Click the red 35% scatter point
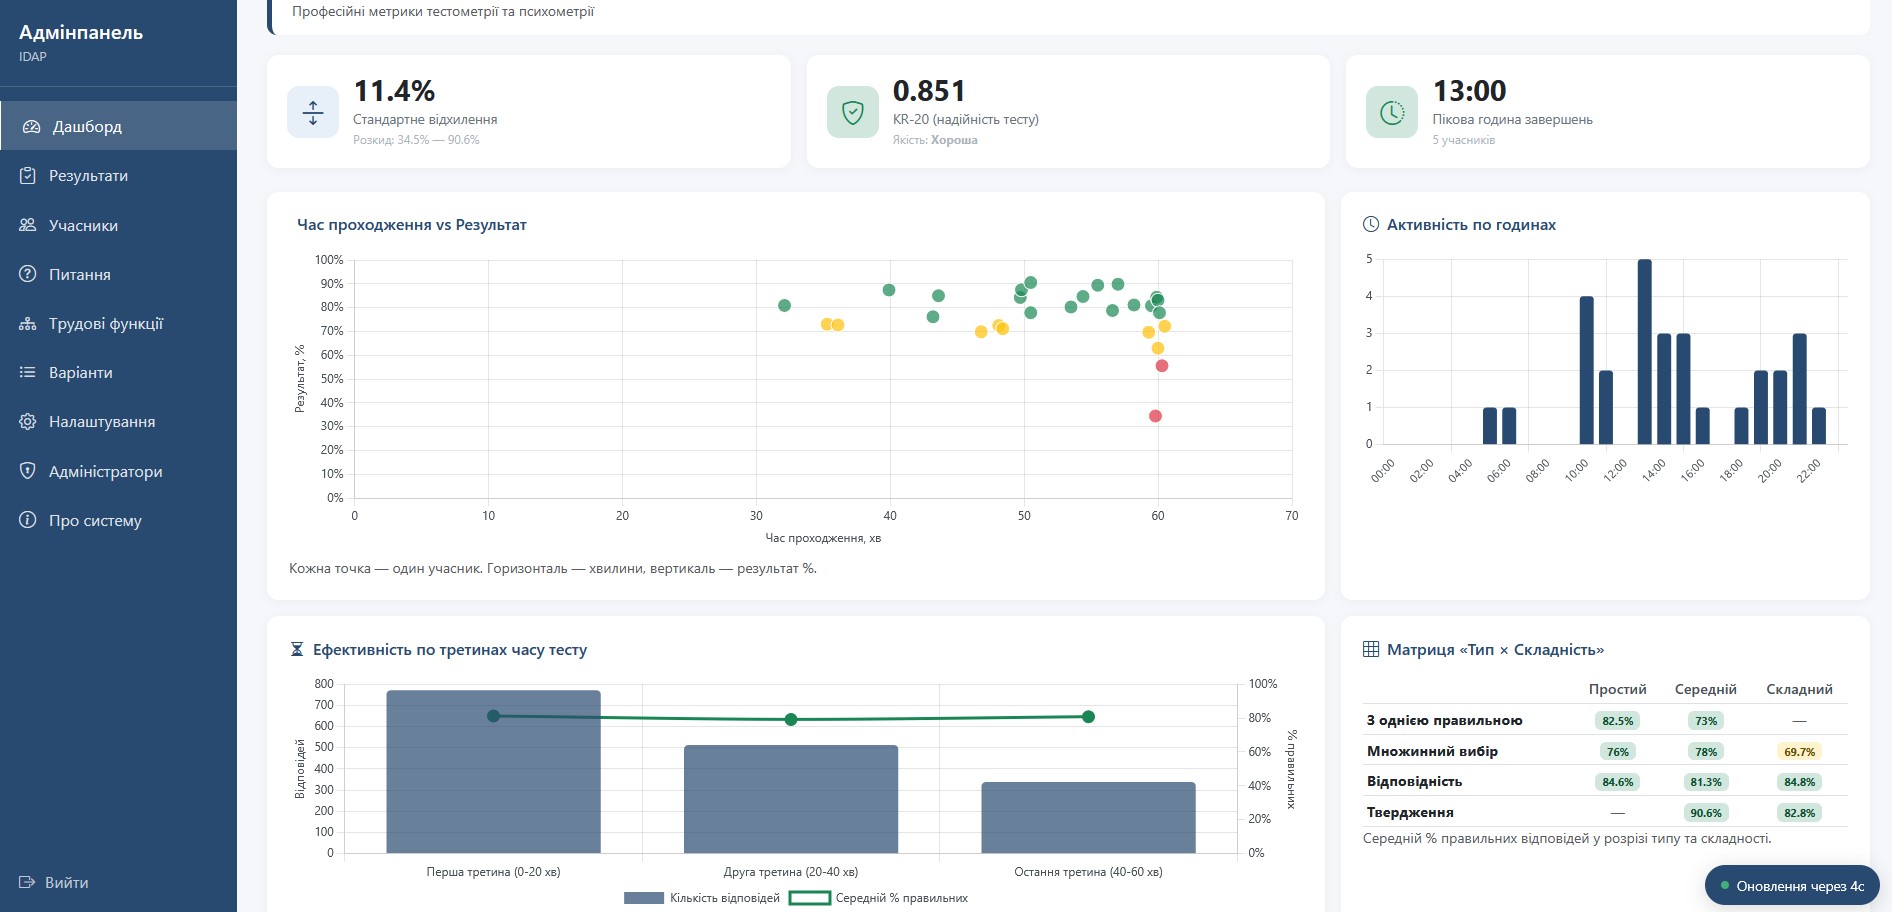Viewport: 1892px width, 912px height. point(1155,416)
